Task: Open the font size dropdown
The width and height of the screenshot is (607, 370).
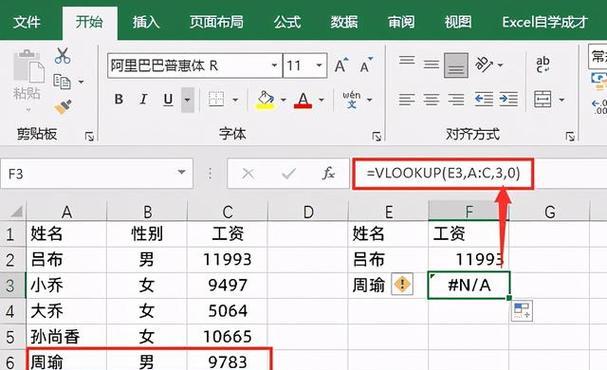Action: [x=319, y=65]
